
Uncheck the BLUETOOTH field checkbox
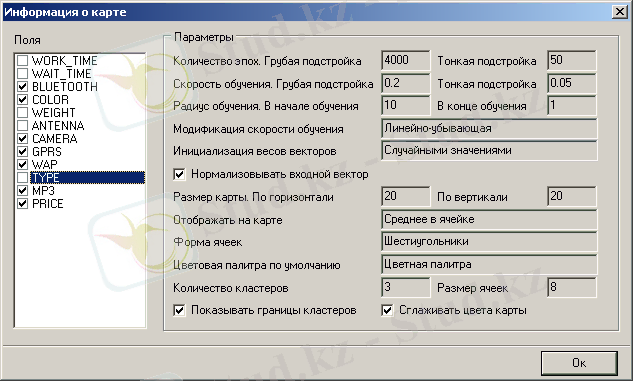coord(23,86)
